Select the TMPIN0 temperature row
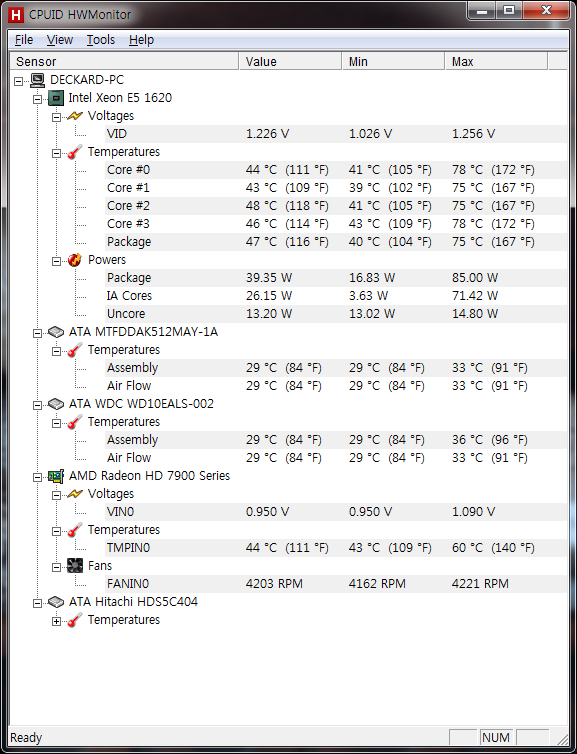This screenshot has height=754, width=577. [336, 548]
